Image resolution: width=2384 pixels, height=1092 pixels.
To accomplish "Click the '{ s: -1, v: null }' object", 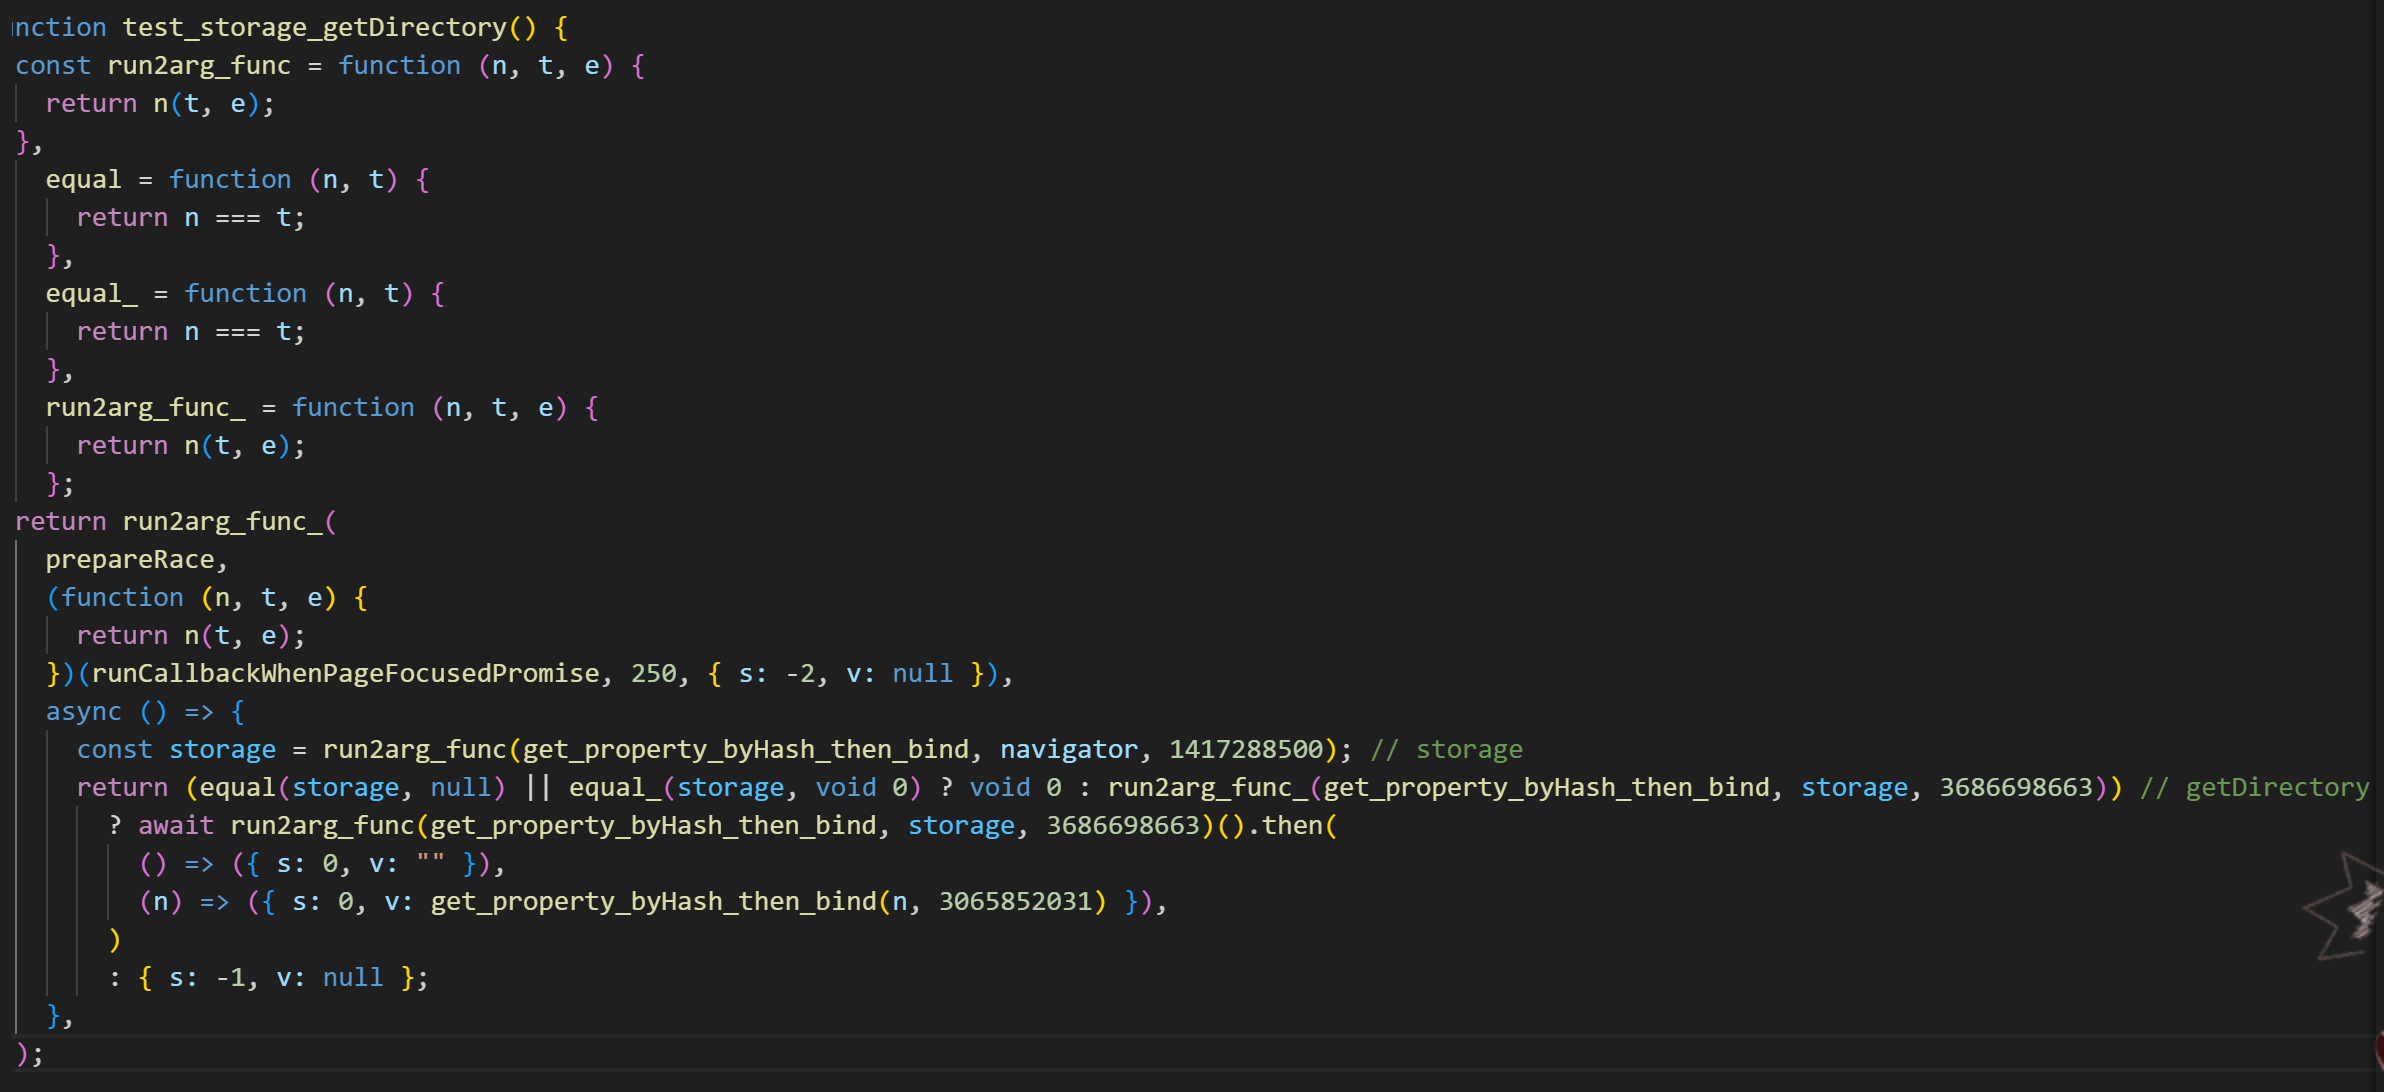I will point(275,978).
